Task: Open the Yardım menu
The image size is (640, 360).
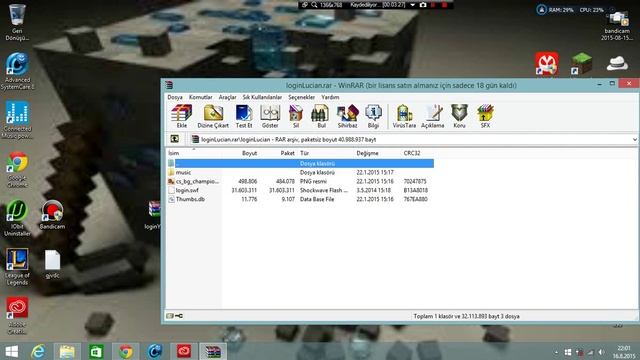Action: tap(330, 97)
